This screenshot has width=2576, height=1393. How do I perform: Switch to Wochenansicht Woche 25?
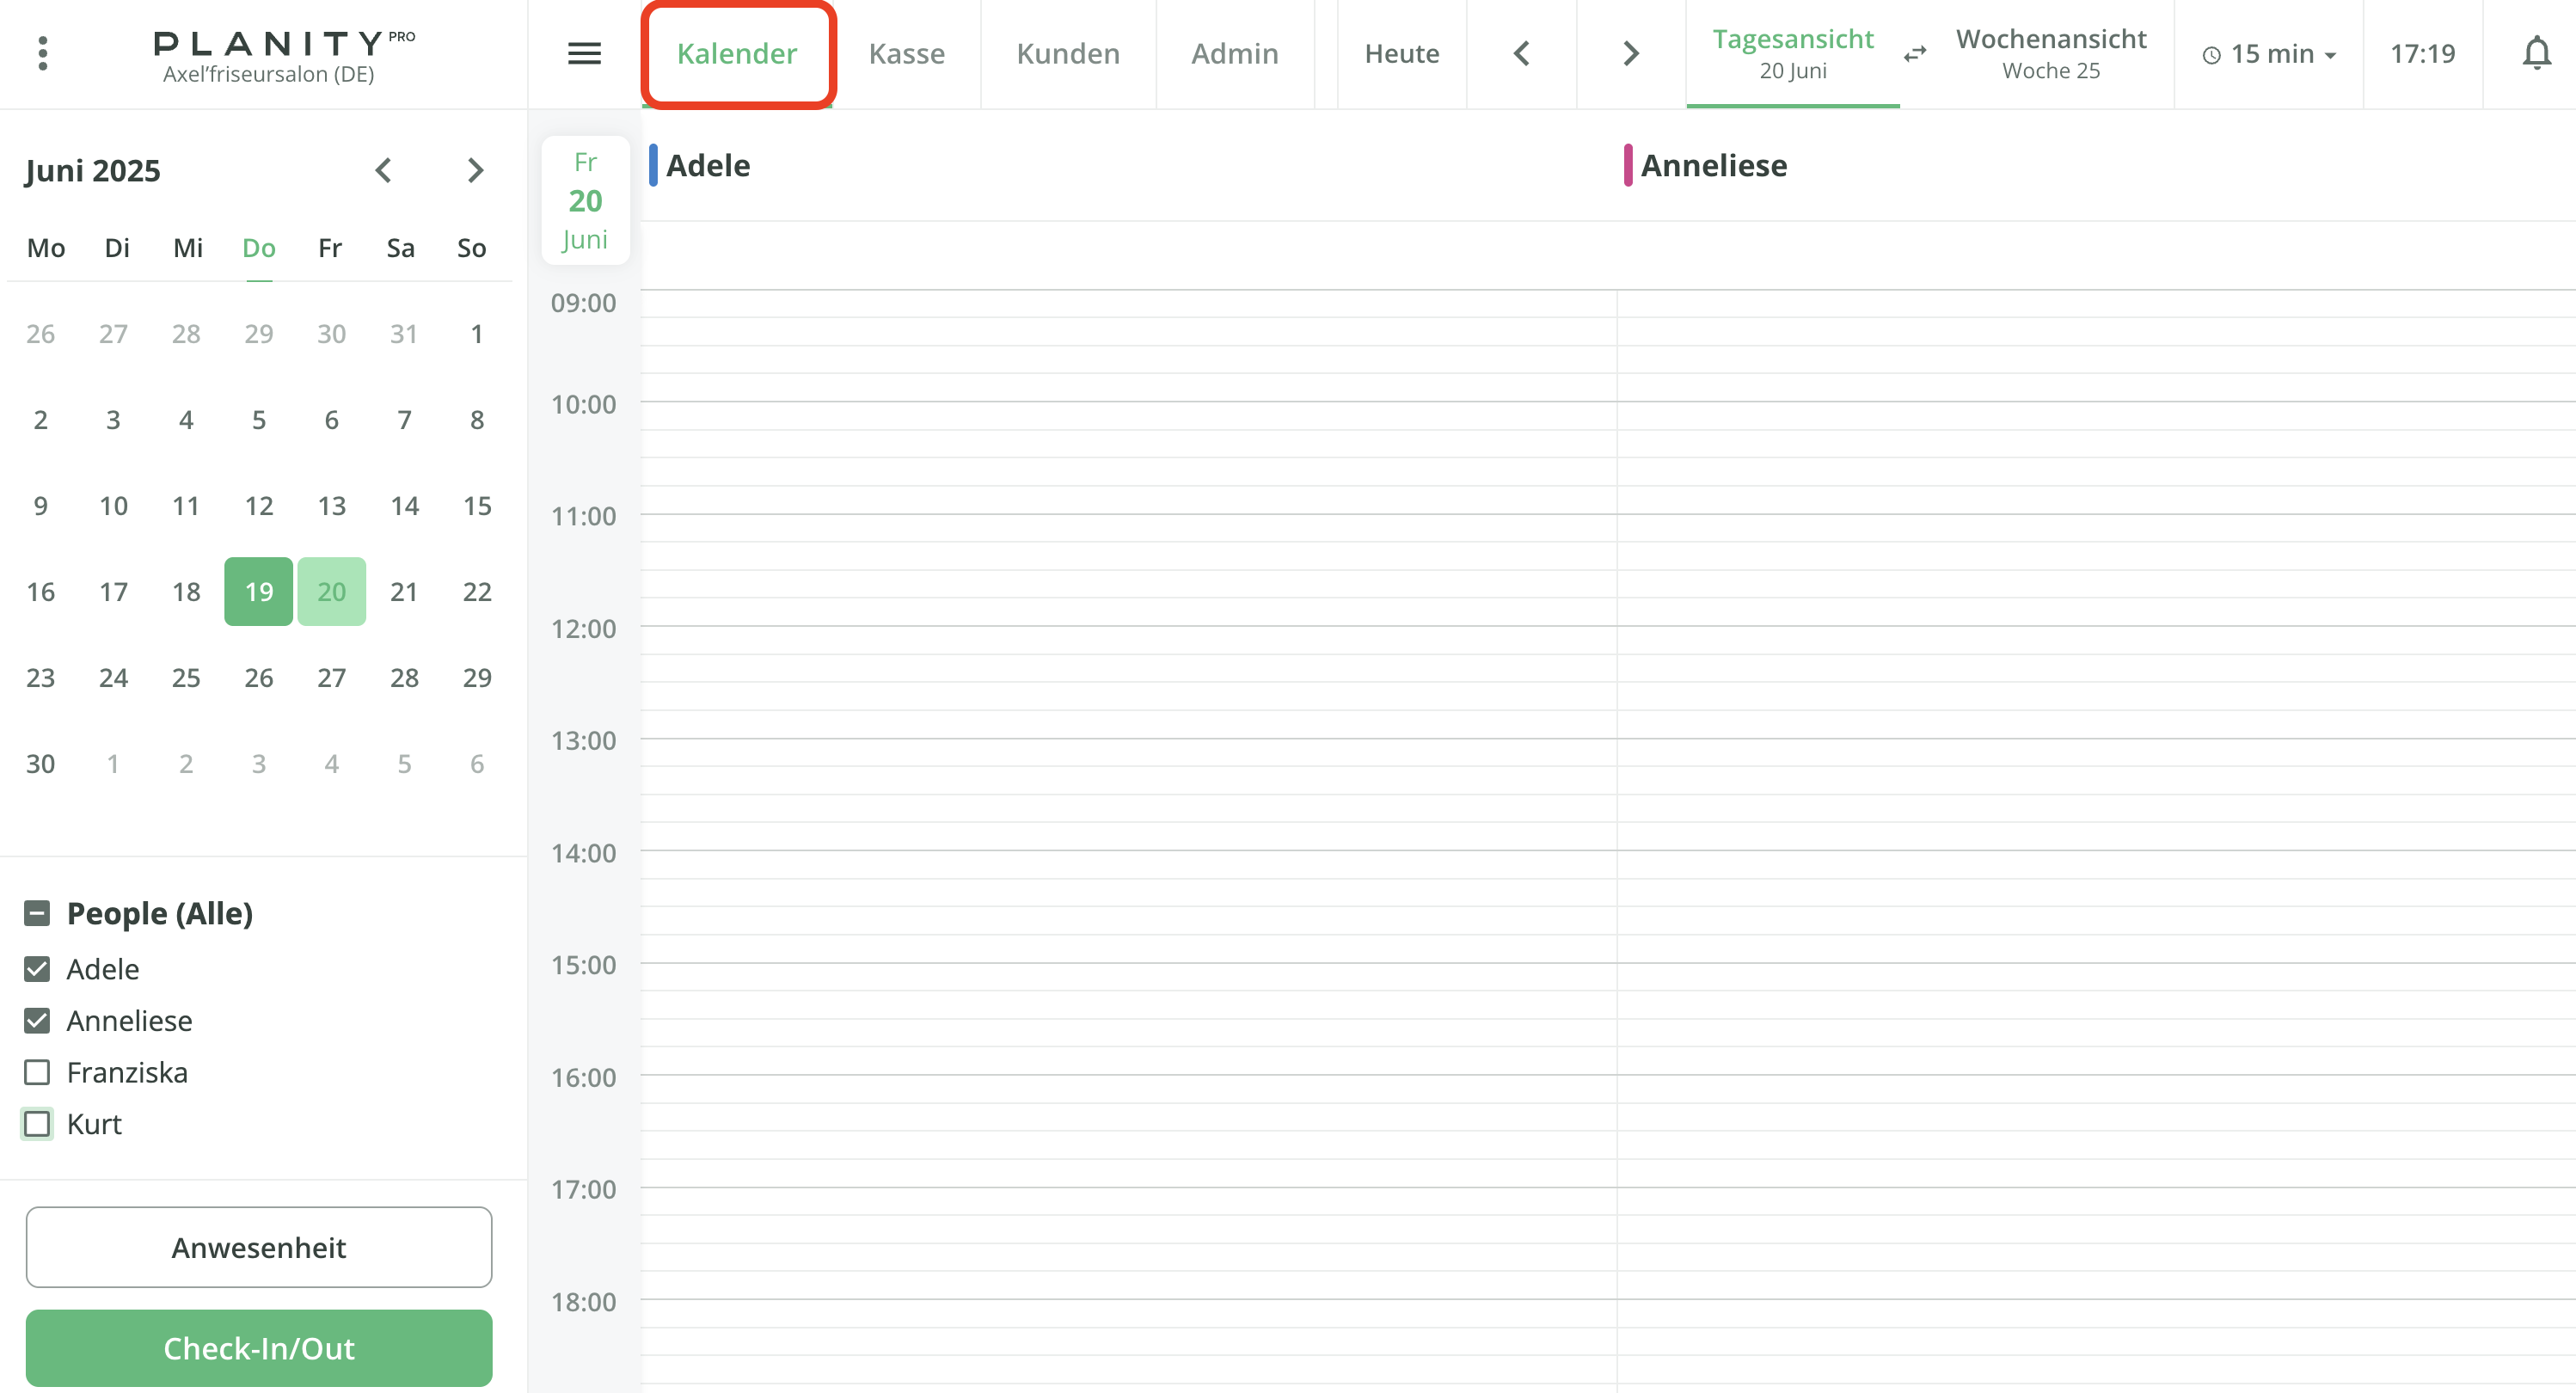coord(2050,53)
